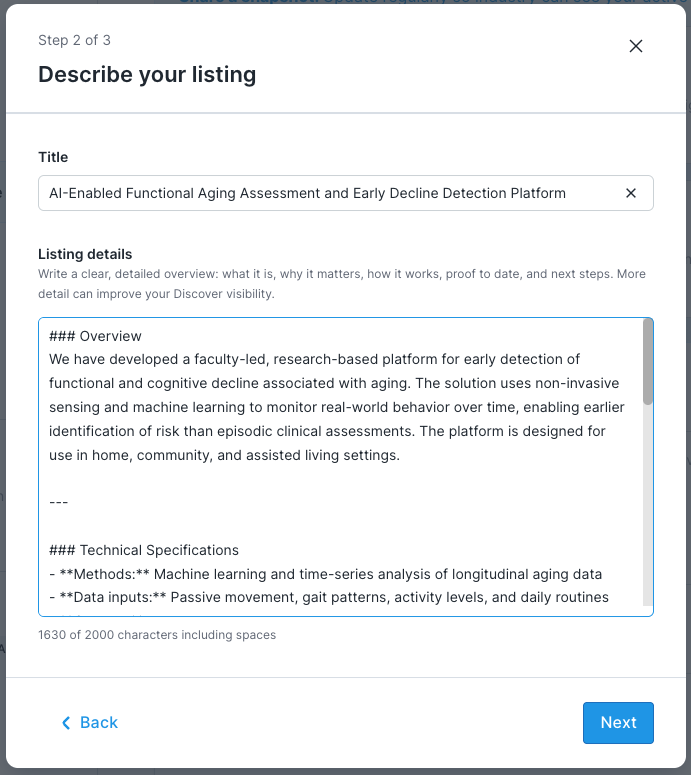Click the --- separator line in details
This screenshot has height=775, width=691.
[59, 502]
